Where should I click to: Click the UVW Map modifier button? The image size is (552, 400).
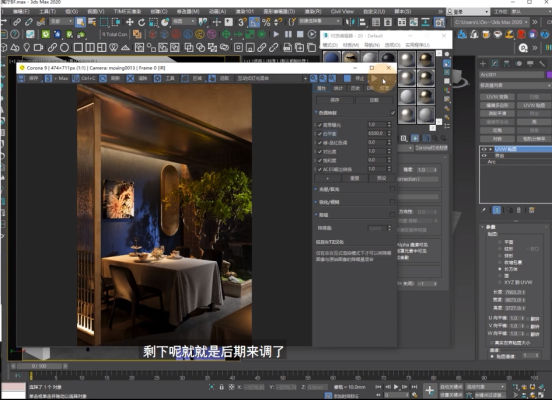534,105
